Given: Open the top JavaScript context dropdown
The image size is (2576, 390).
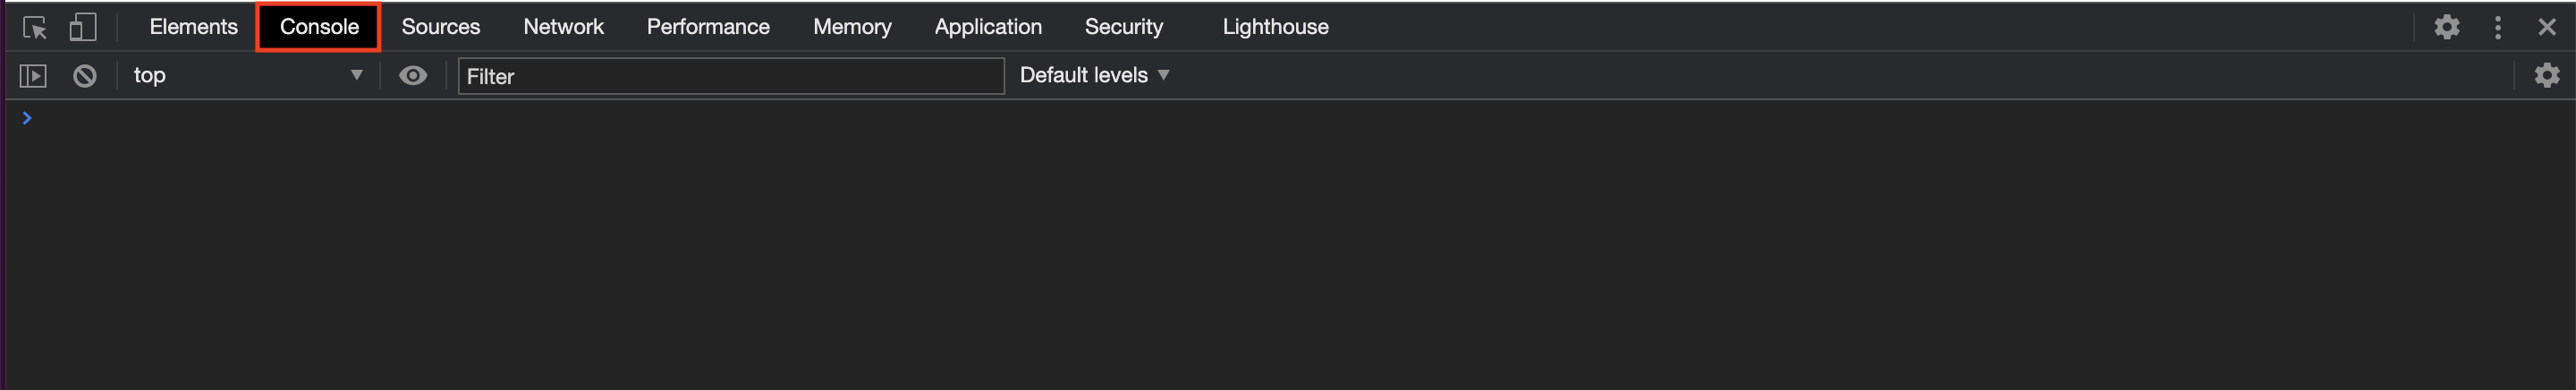Looking at the screenshot, I should tap(248, 76).
